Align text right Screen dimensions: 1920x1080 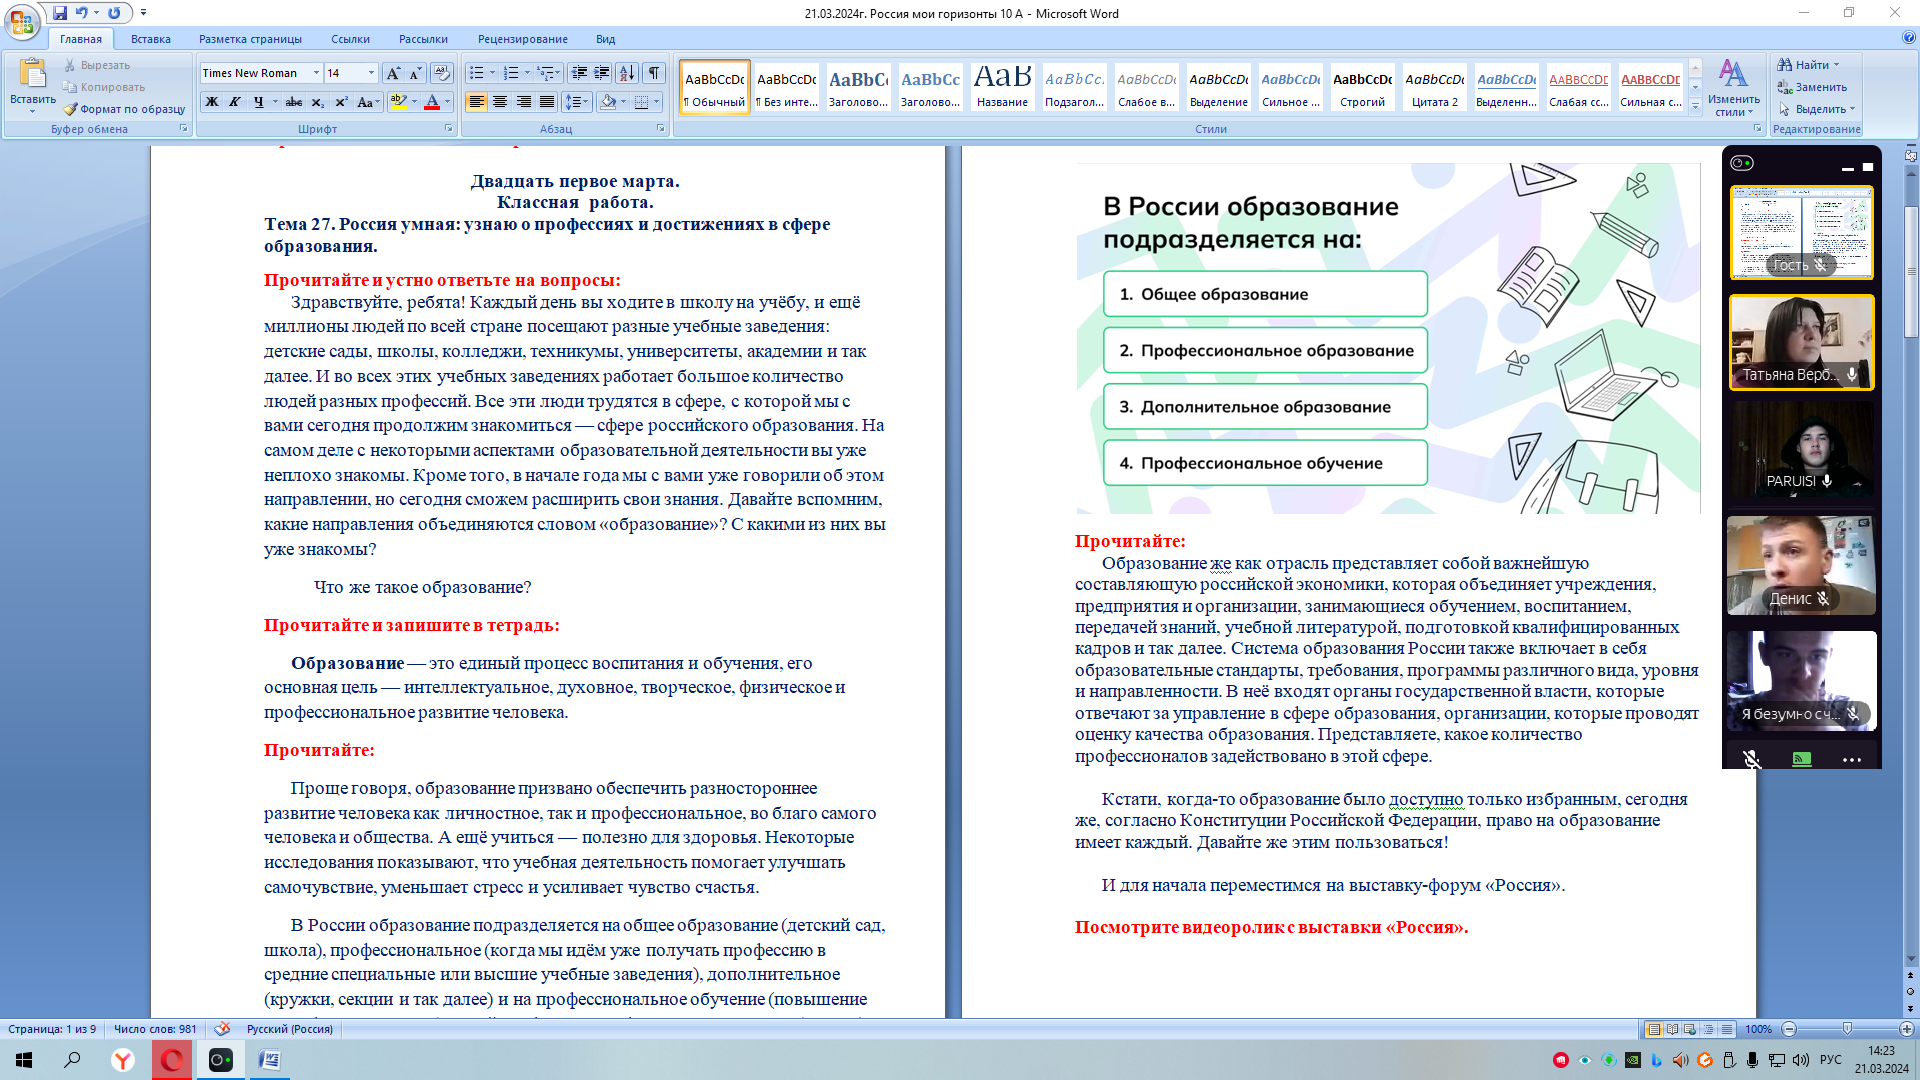[x=523, y=102]
